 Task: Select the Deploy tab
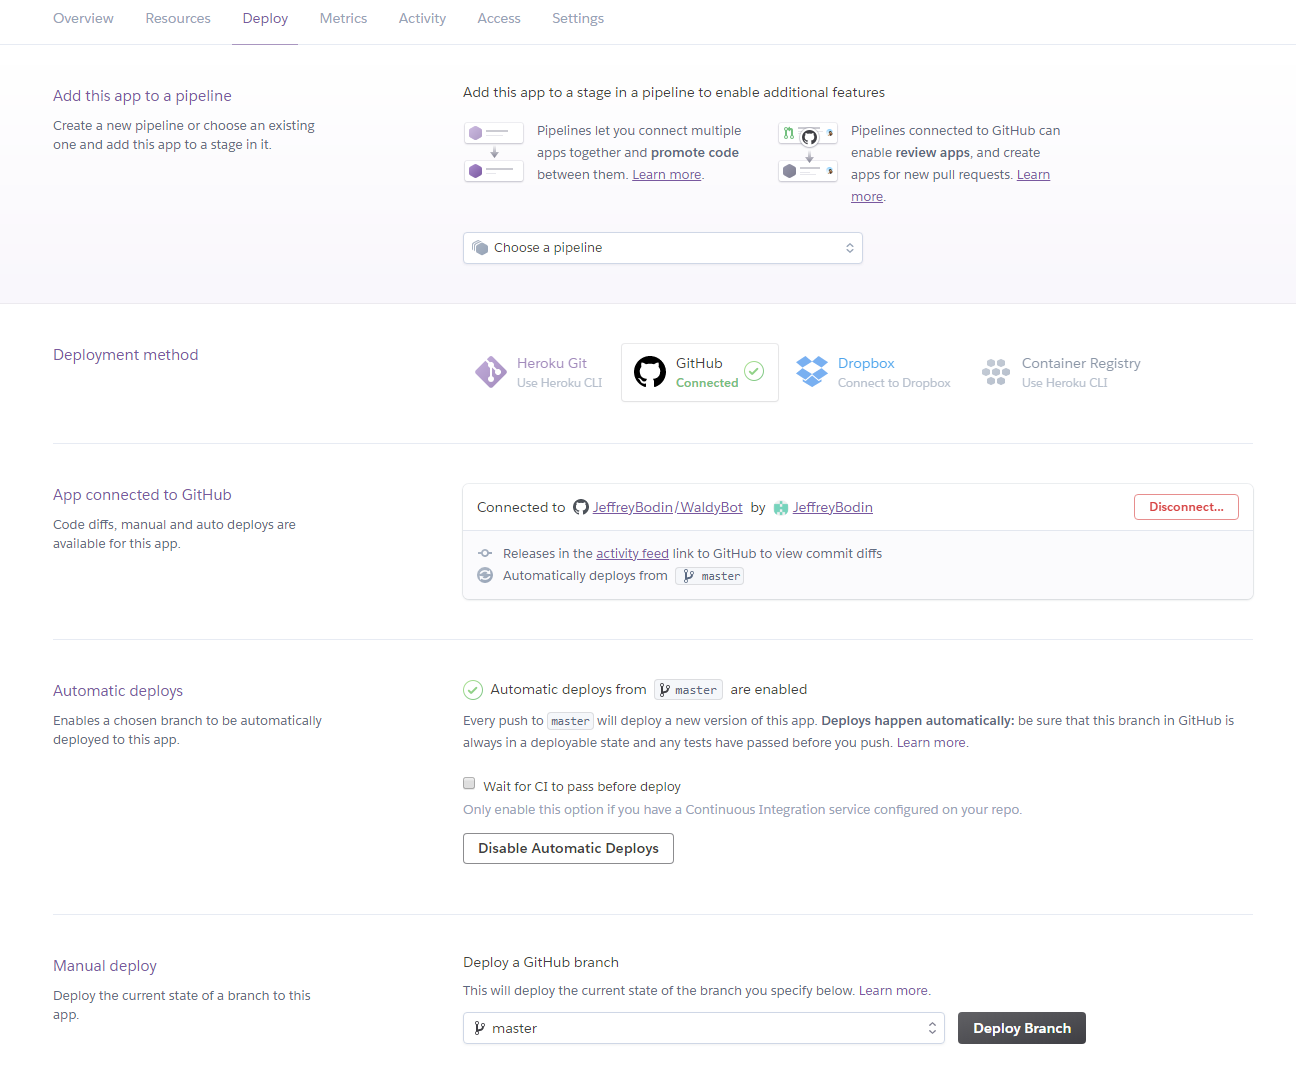(x=265, y=18)
